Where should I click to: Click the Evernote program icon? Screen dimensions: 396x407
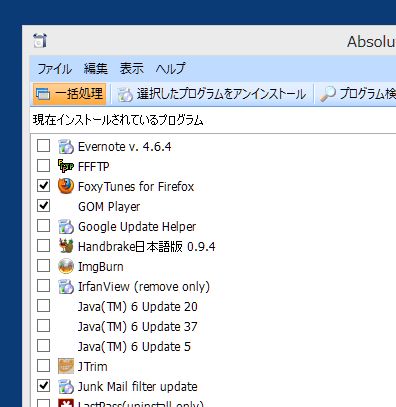[x=66, y=146]
